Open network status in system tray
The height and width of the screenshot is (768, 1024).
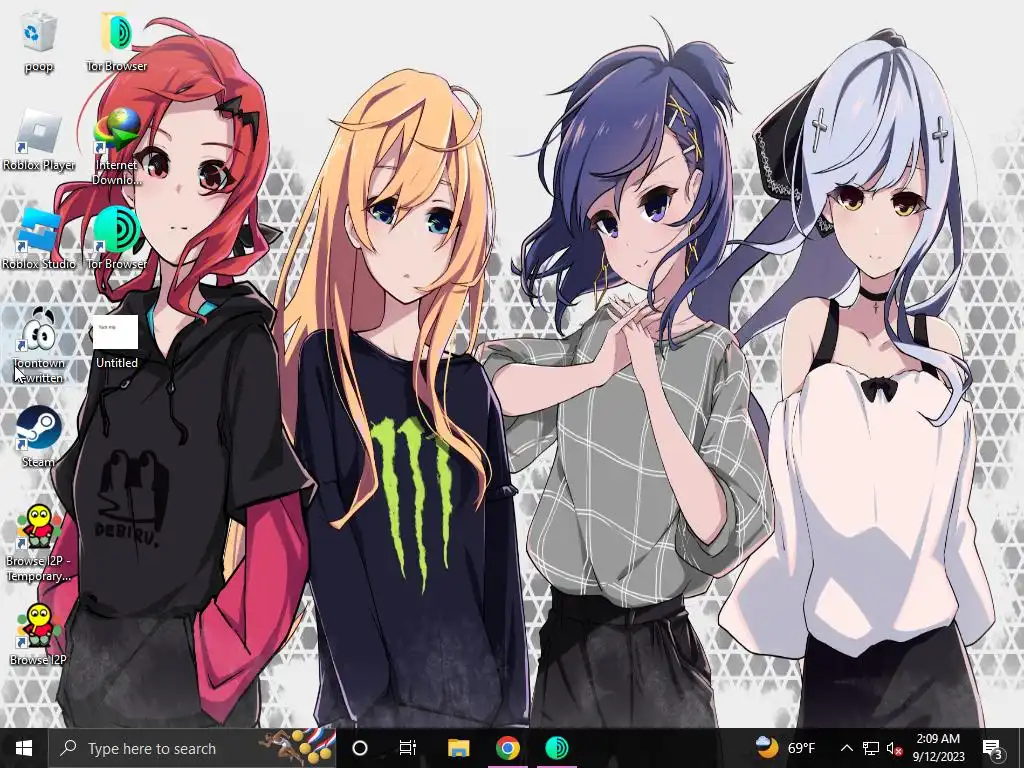pos(871,748)
